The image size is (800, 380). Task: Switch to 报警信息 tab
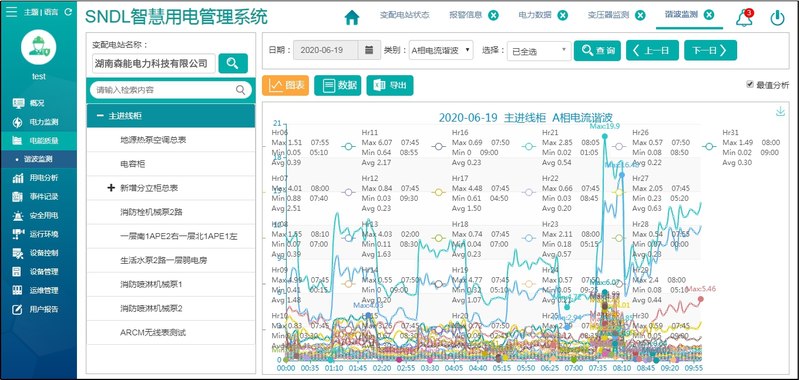[465, 15]
